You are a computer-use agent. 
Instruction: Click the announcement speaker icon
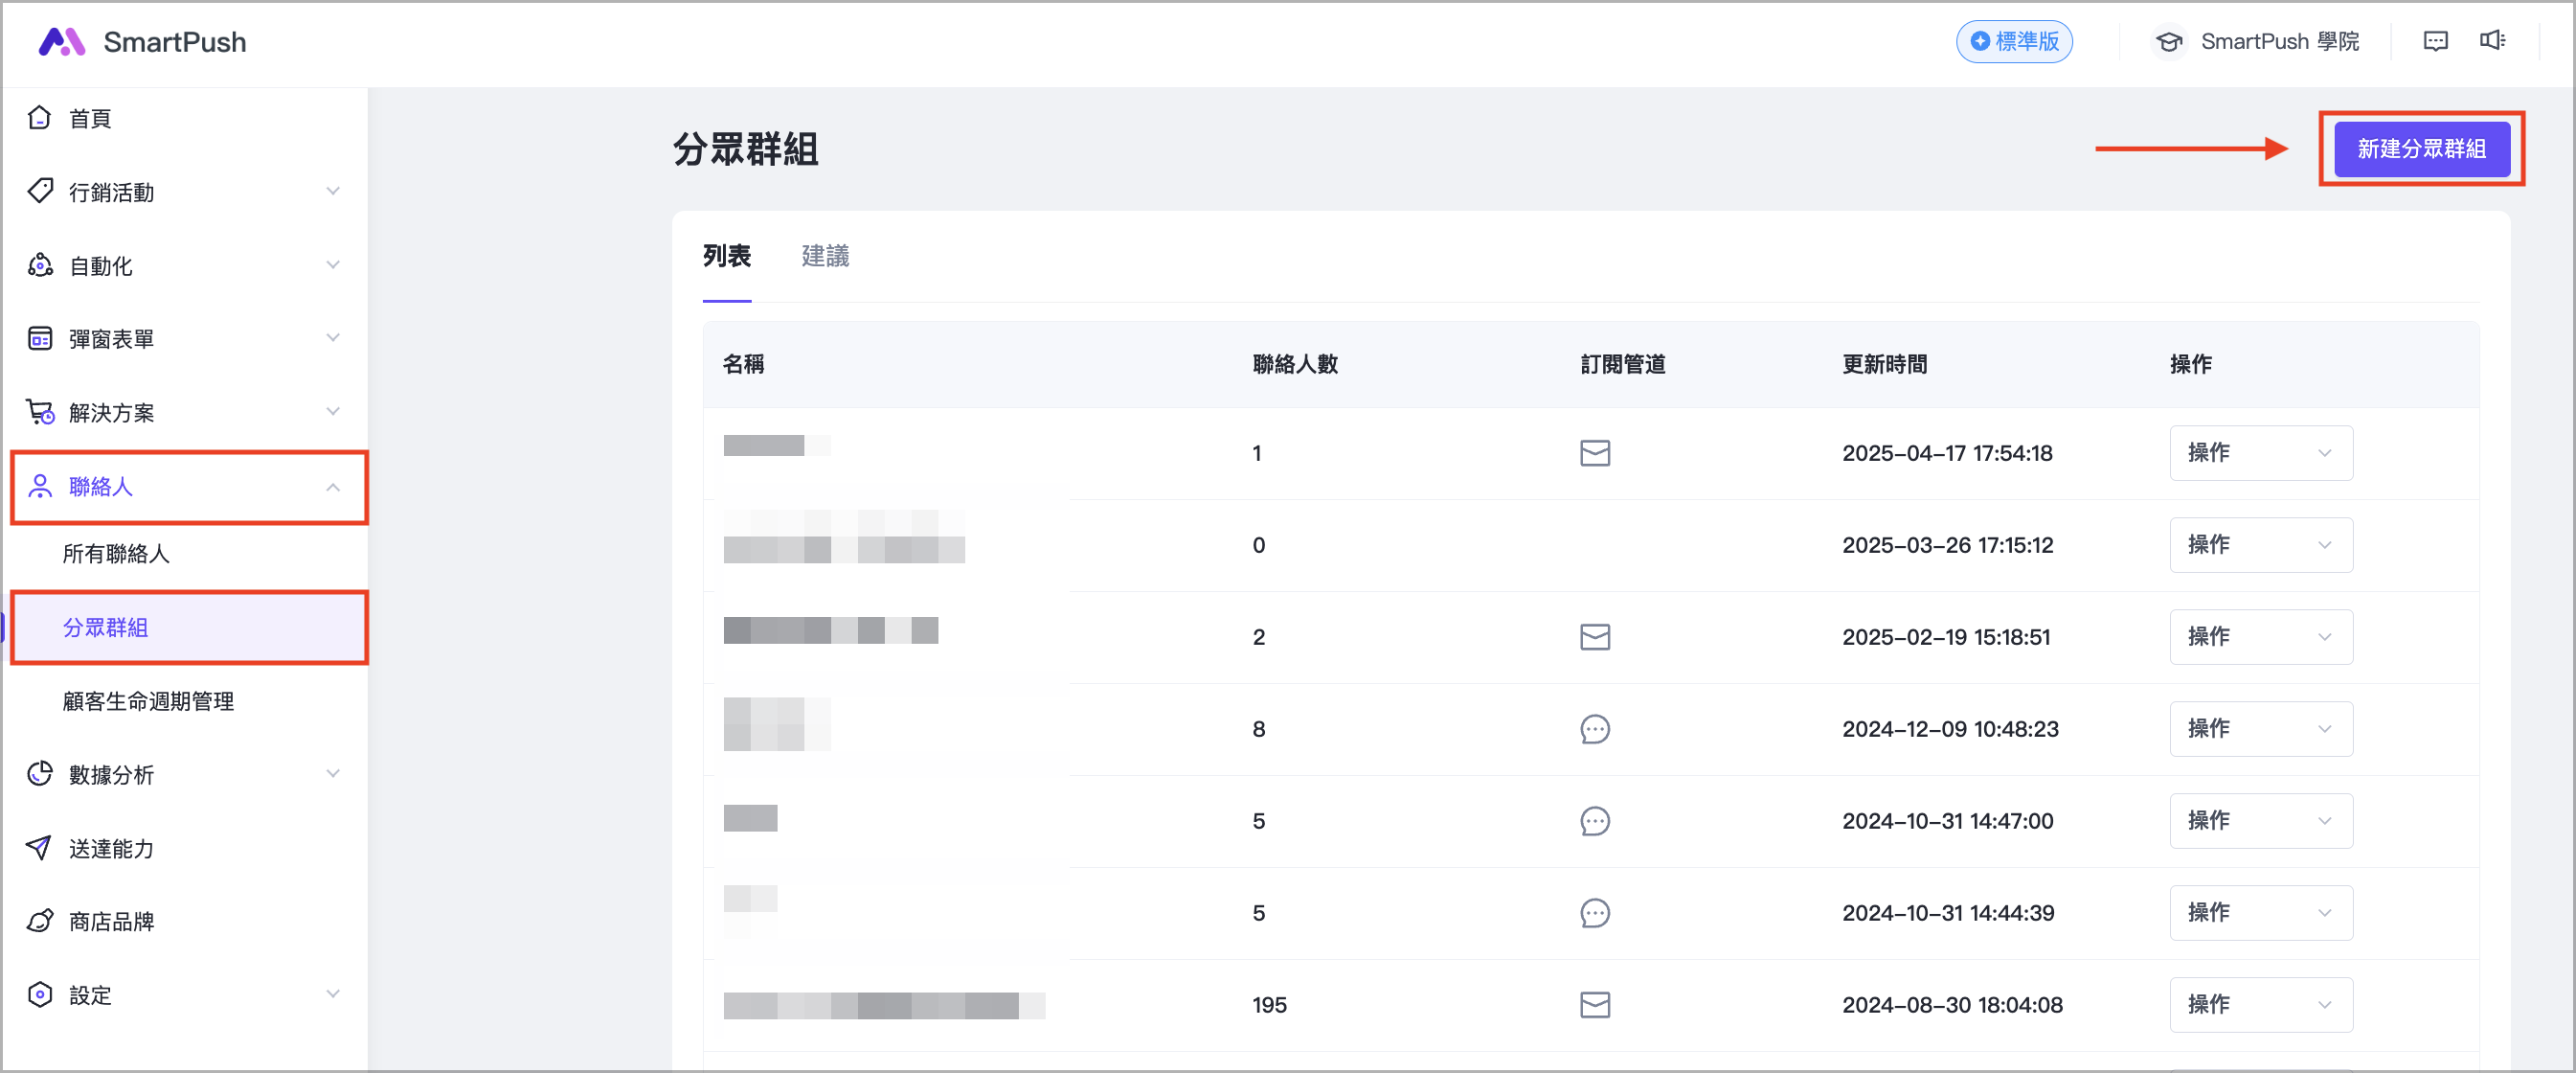pos(2492,41)
